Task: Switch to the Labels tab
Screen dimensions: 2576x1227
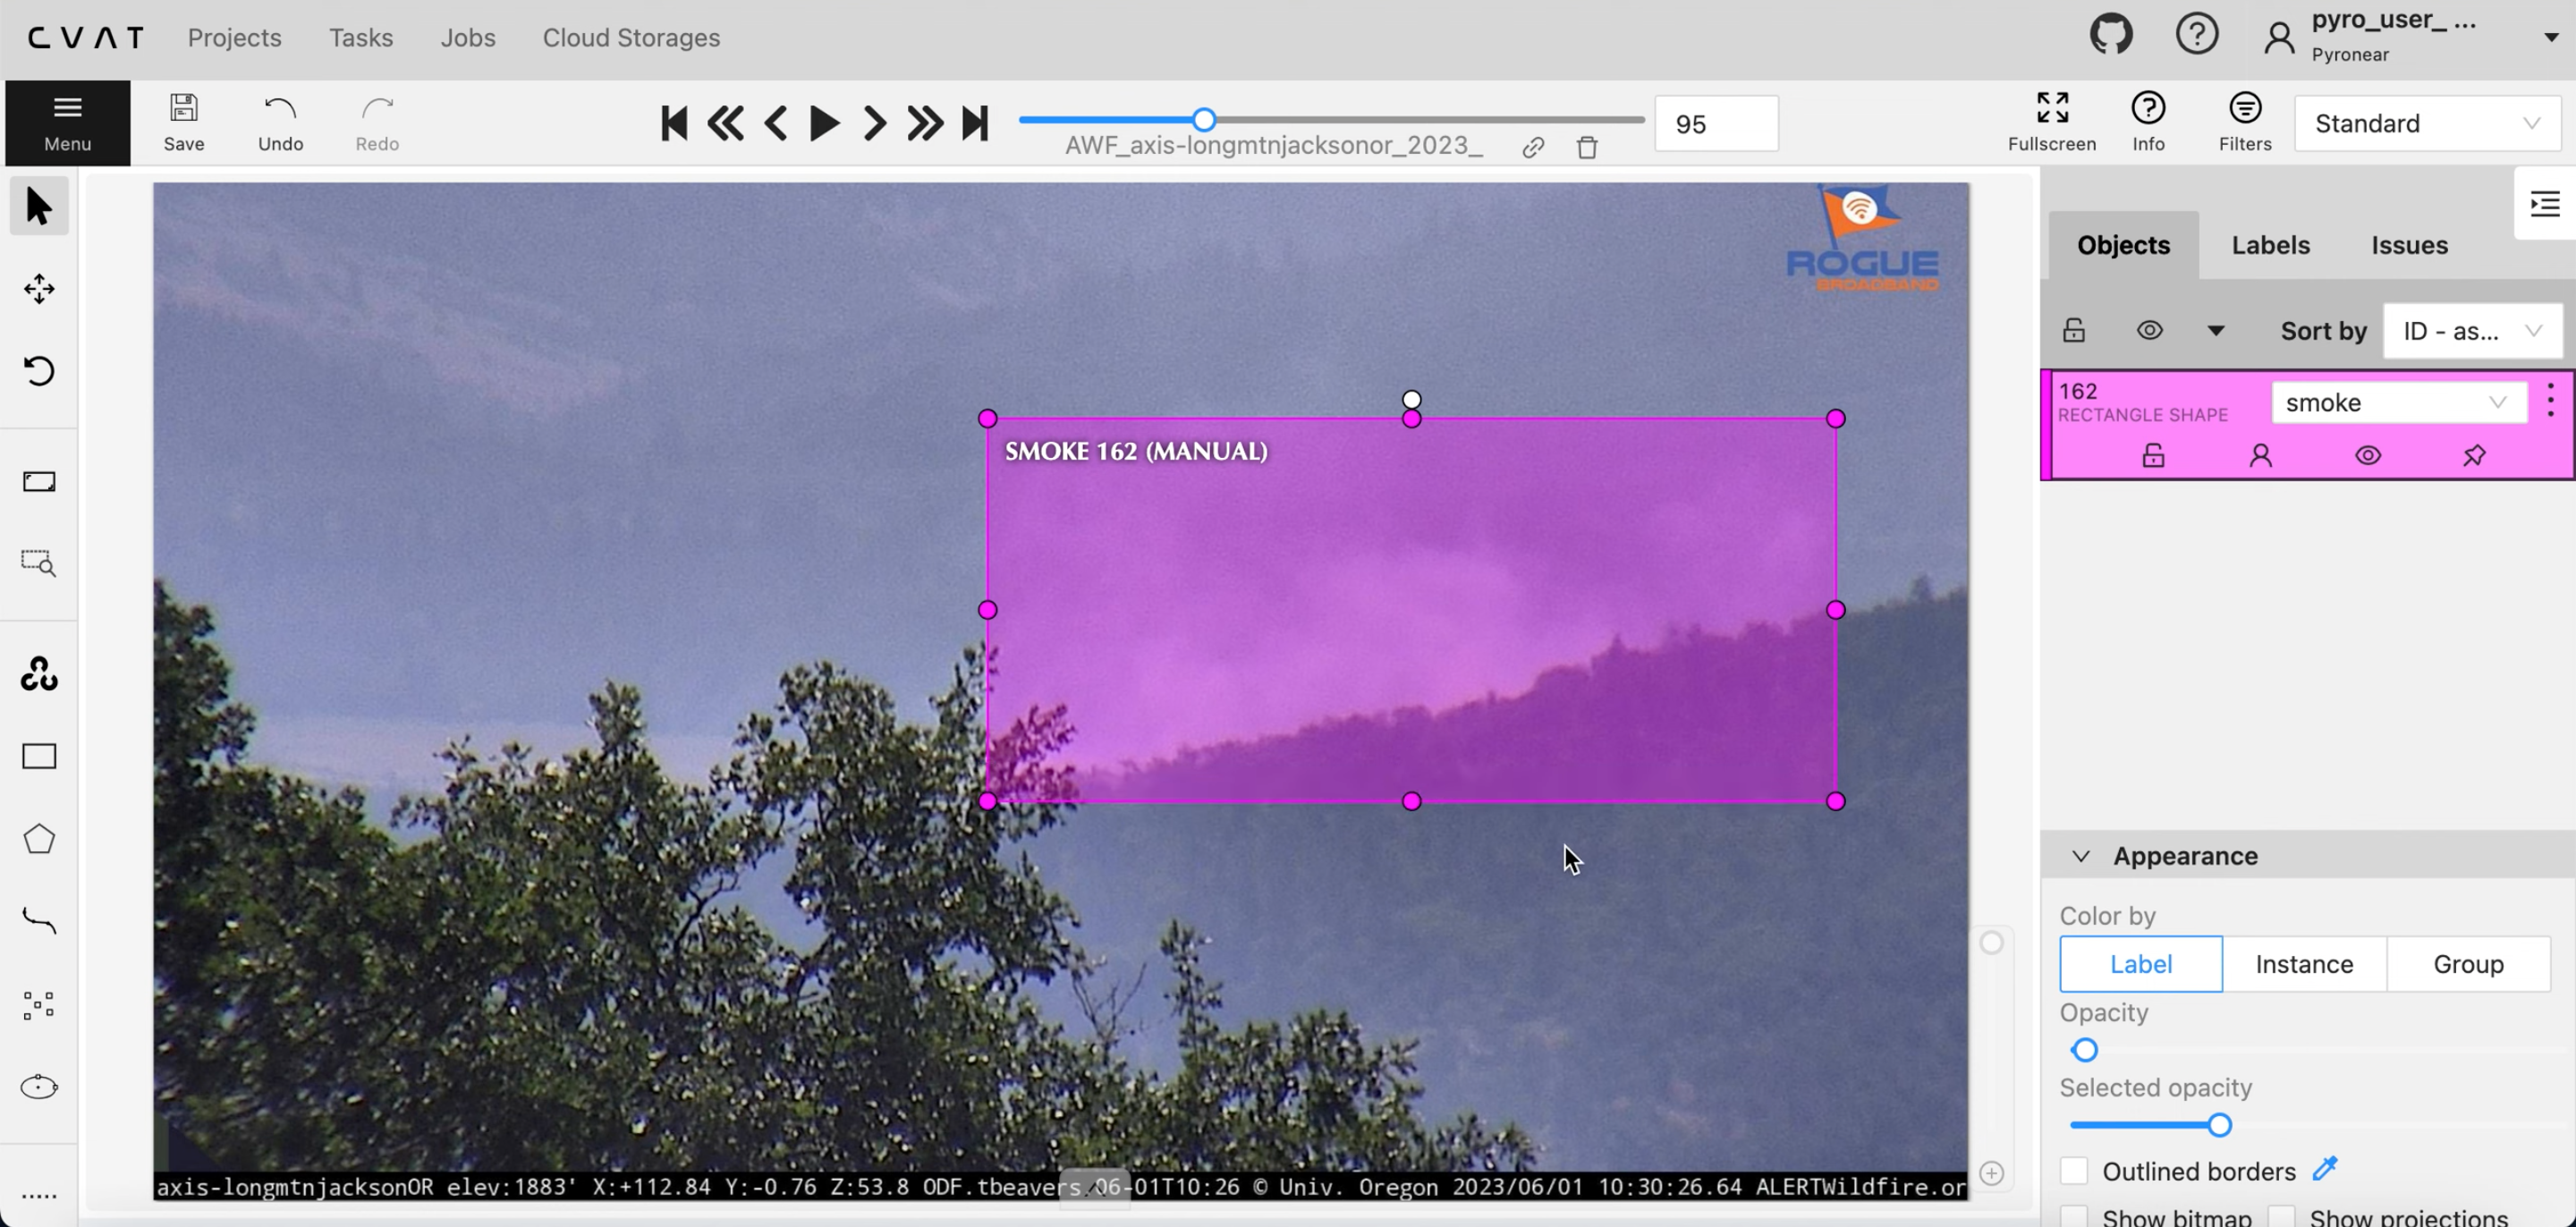Action: [x=2270, y=245]
